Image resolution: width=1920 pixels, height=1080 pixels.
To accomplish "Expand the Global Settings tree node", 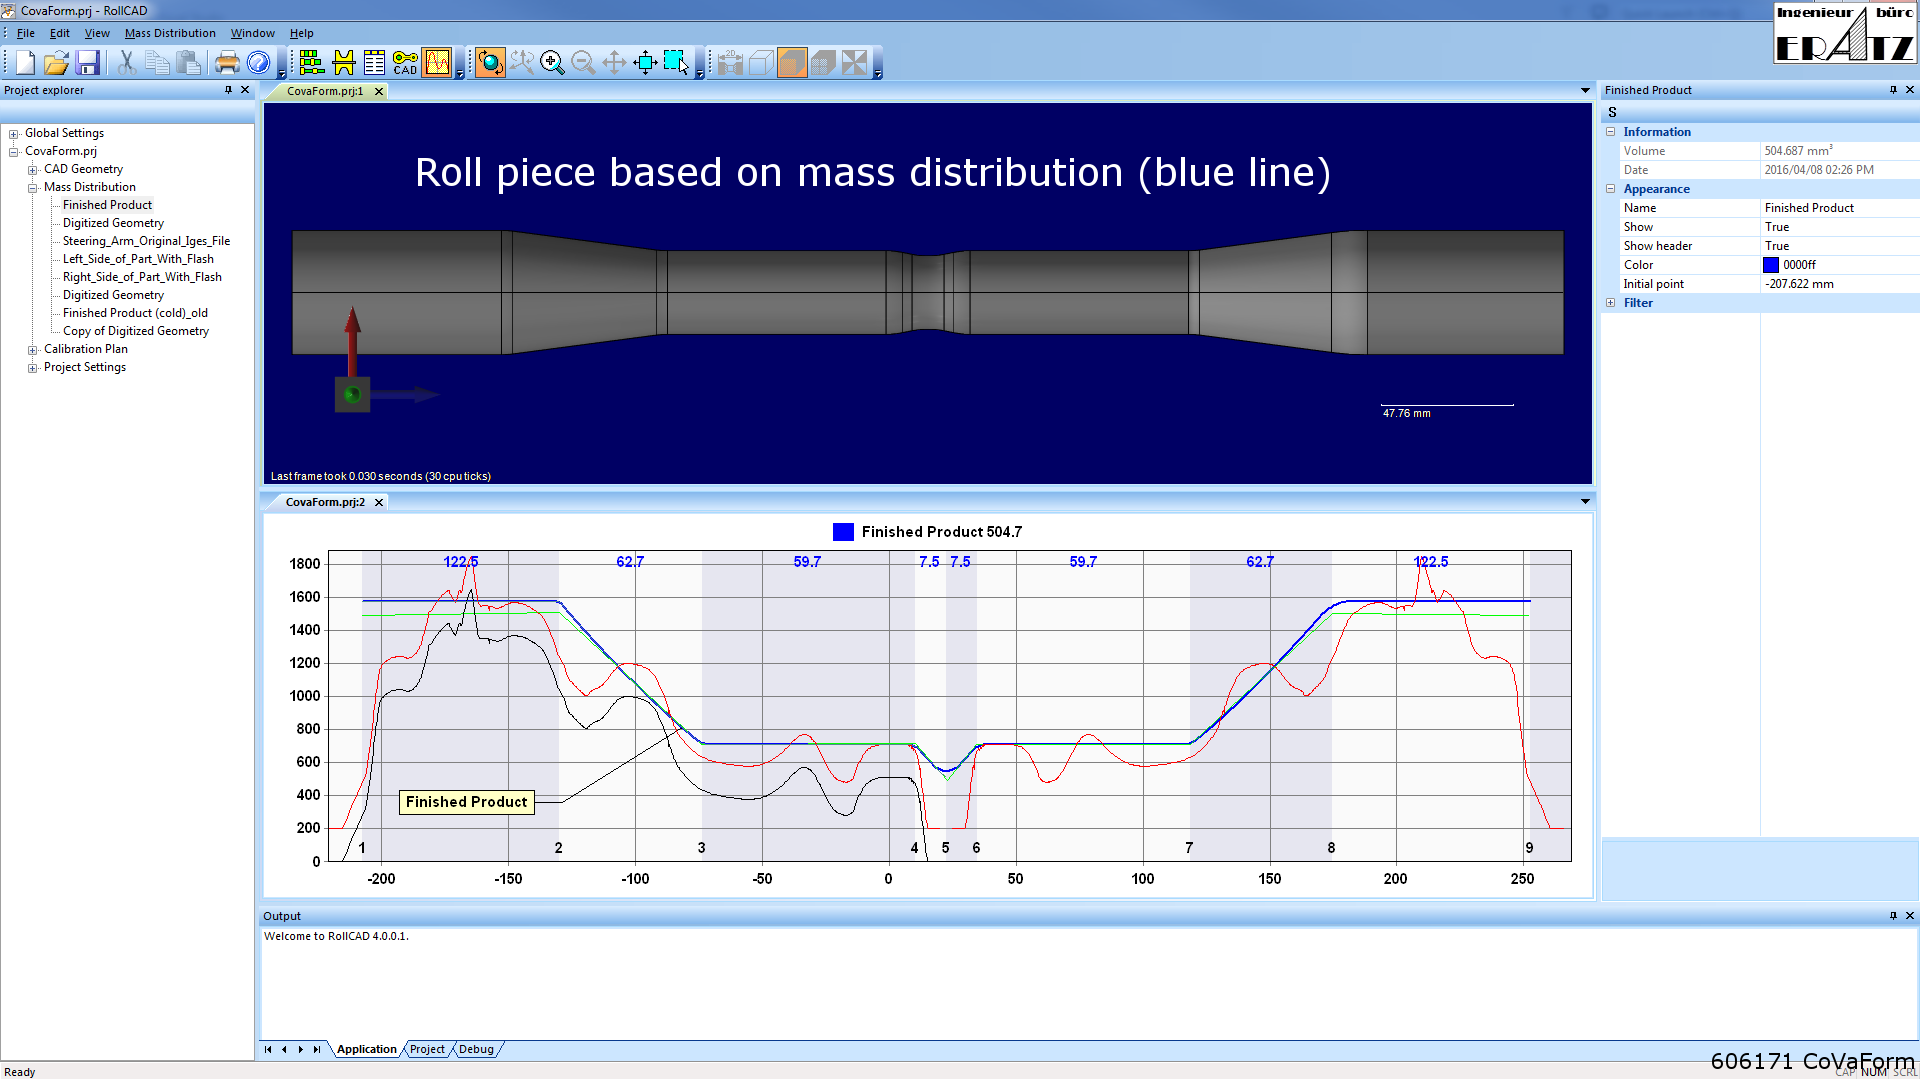I will click(14, 134).
